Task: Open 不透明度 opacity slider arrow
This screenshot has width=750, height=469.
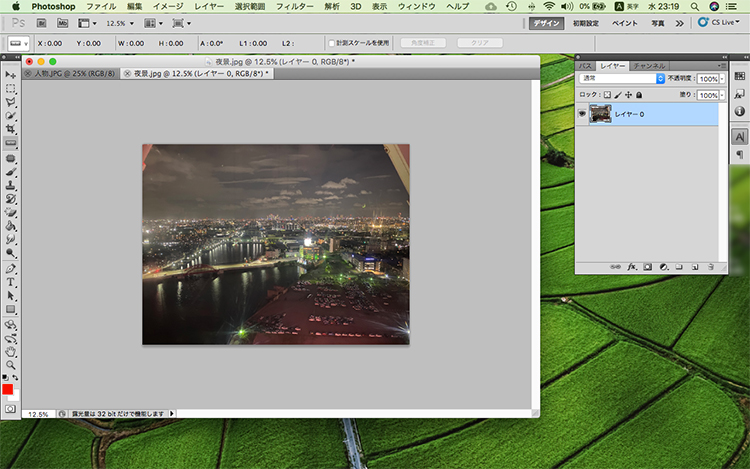Action: click(x=722, y=79)
